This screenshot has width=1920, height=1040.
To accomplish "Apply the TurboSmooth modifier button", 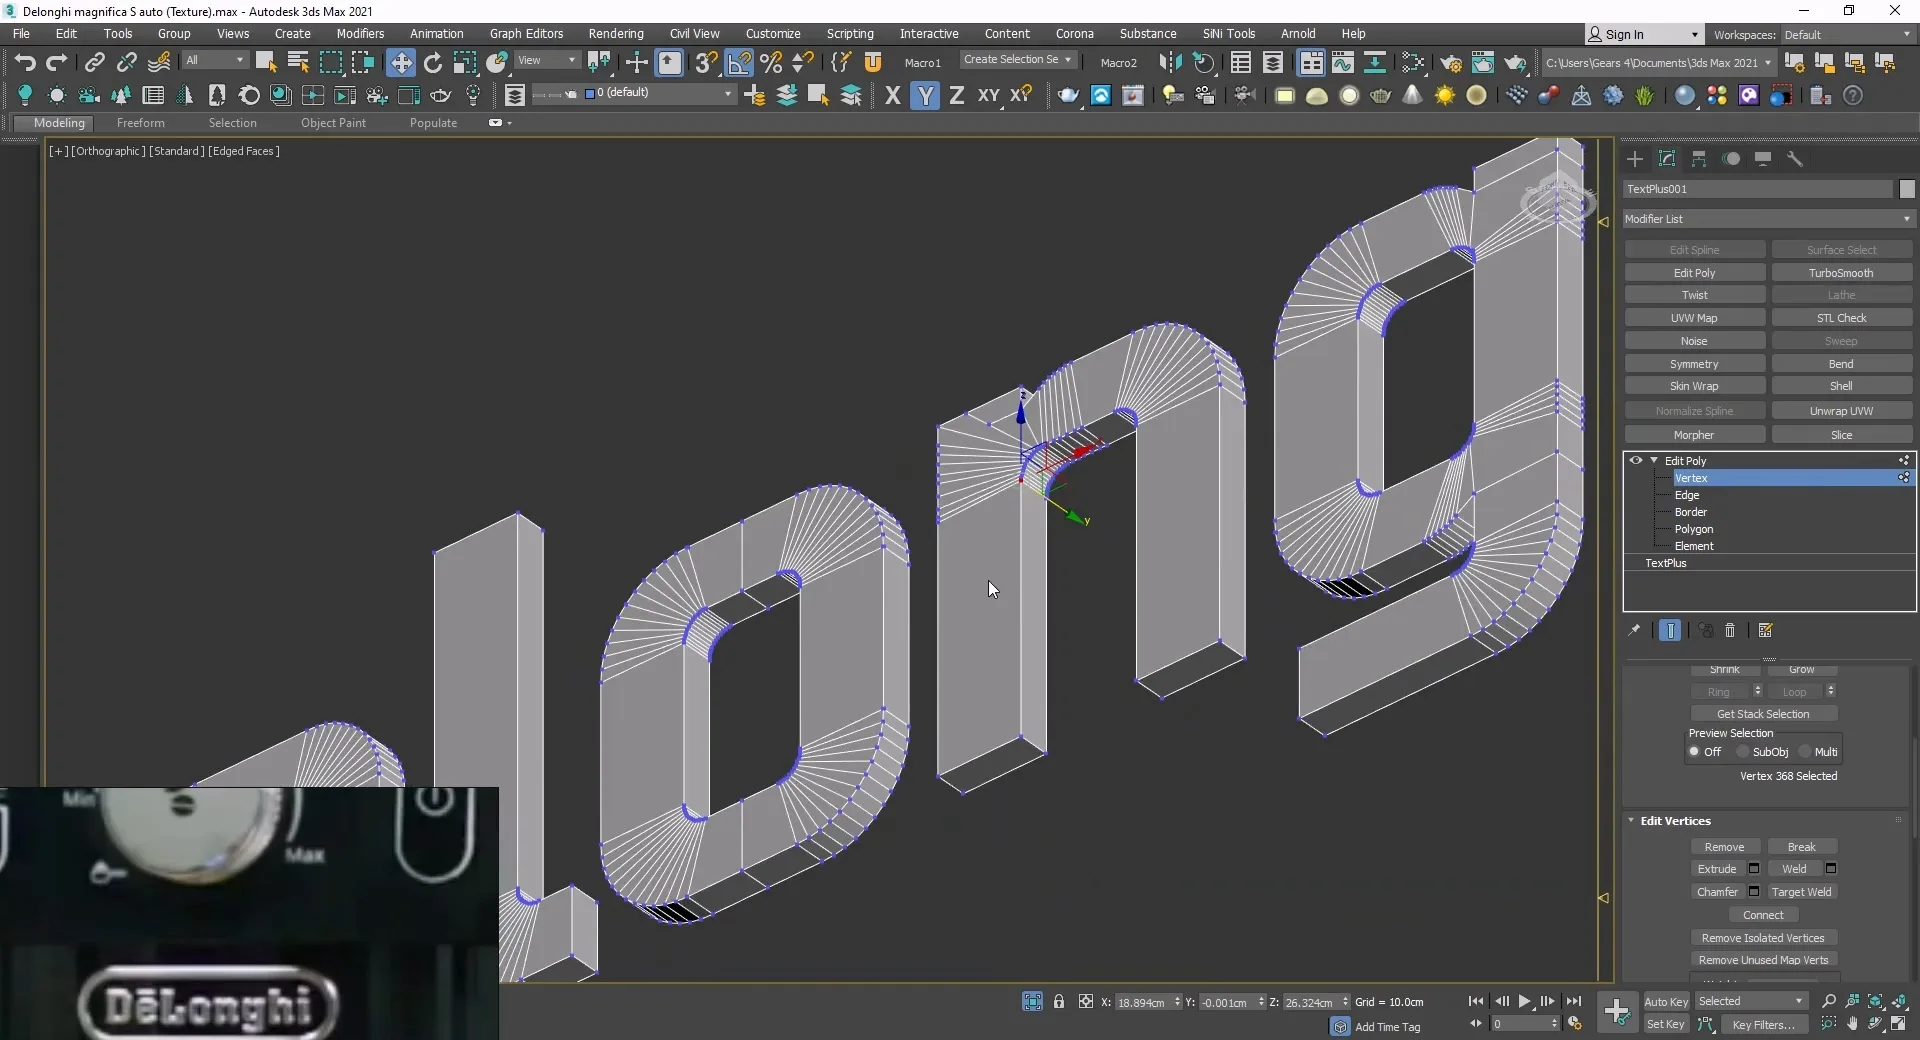I will (1841, 273).
